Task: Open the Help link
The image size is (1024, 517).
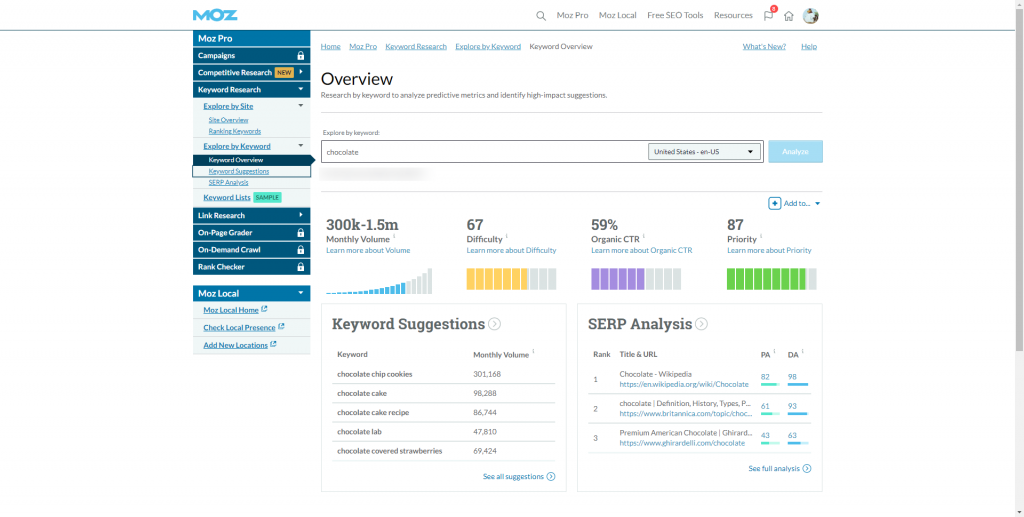Action: (809, 46)
